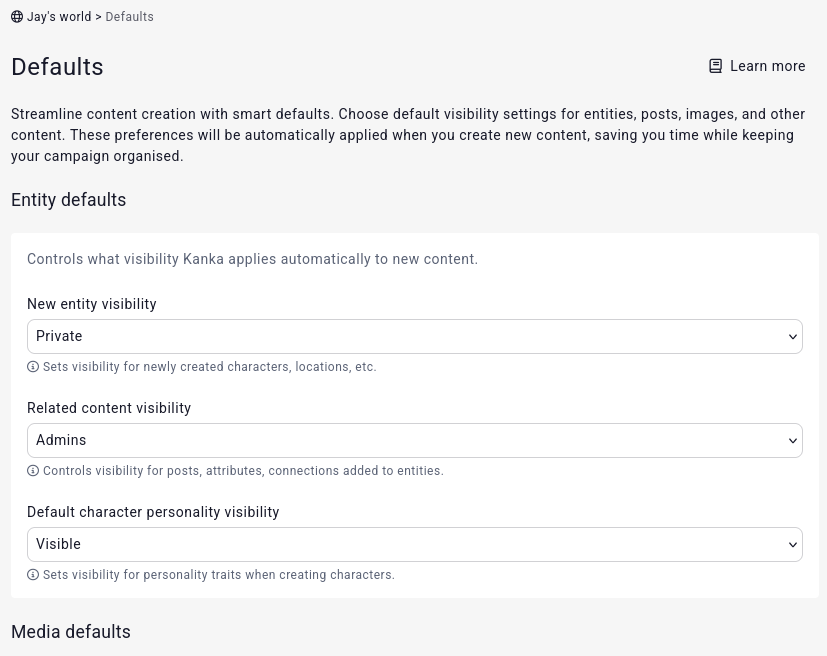Click chevron arrow on the Visible select box

[x=793, y=545]
